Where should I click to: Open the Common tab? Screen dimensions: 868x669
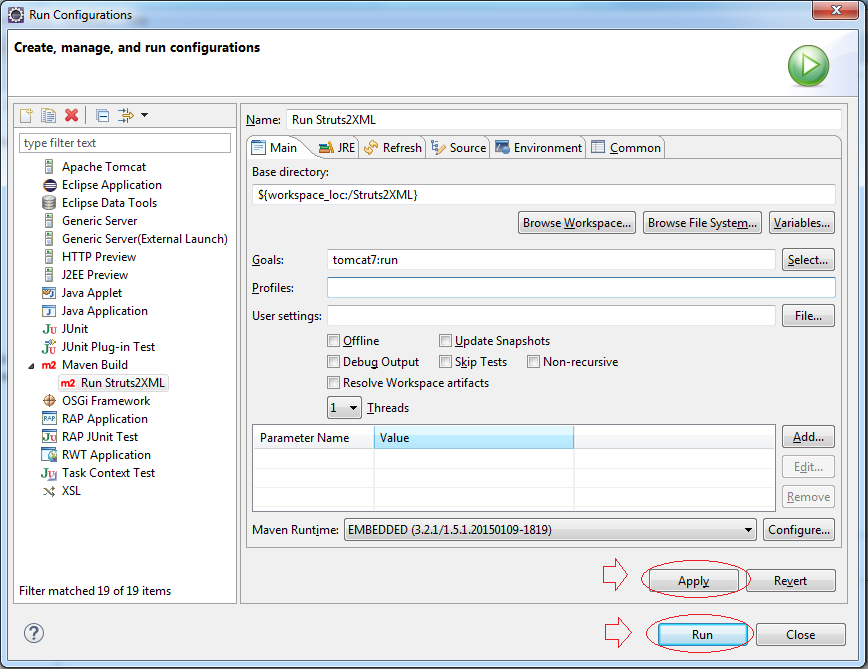pos(626,148)
